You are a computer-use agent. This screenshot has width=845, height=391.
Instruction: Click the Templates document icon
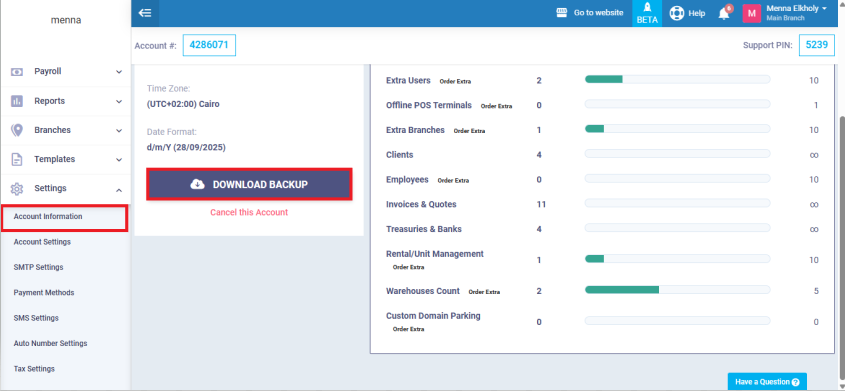pyautogui.click(x=17, y=159)
